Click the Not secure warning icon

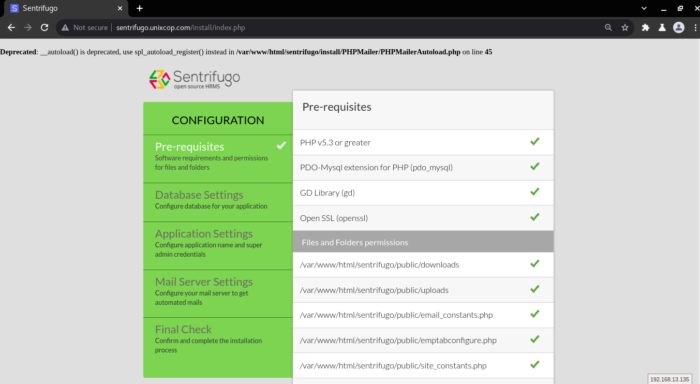65,28
